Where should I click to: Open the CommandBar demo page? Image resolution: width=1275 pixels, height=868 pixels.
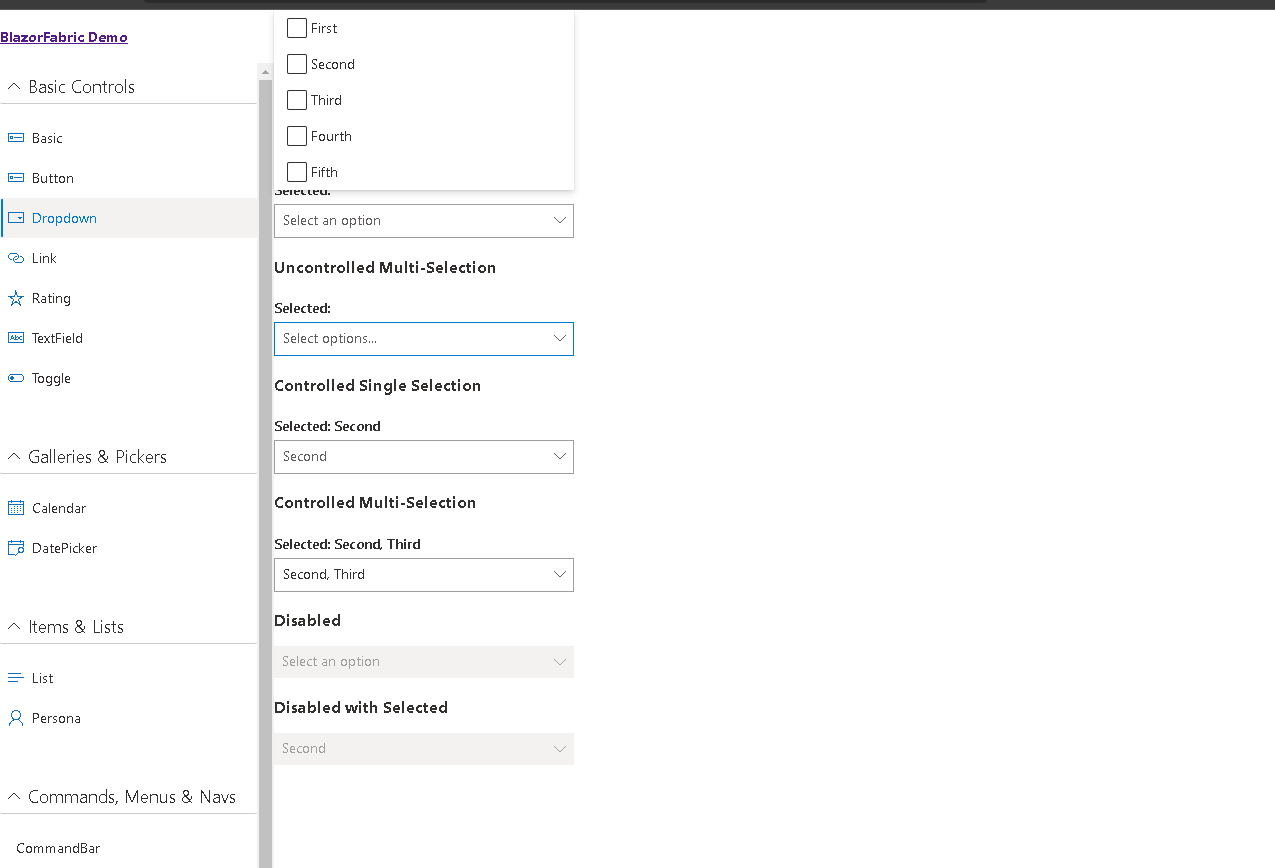click(58, 847)
